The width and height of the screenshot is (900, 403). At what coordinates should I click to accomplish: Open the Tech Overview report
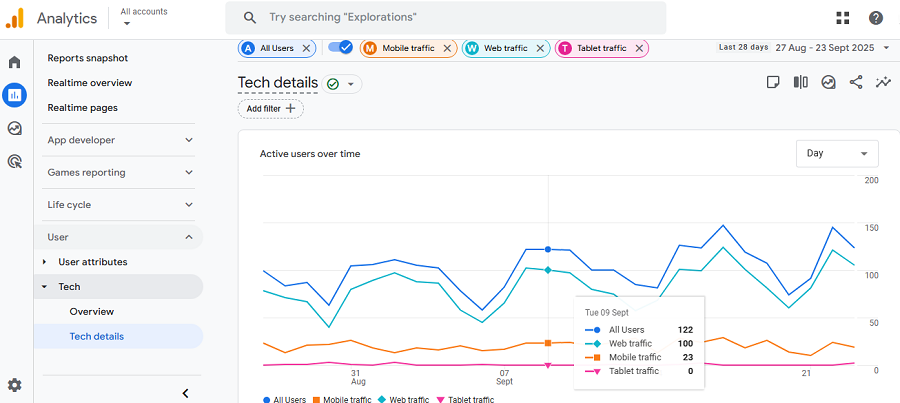point(92,312)
